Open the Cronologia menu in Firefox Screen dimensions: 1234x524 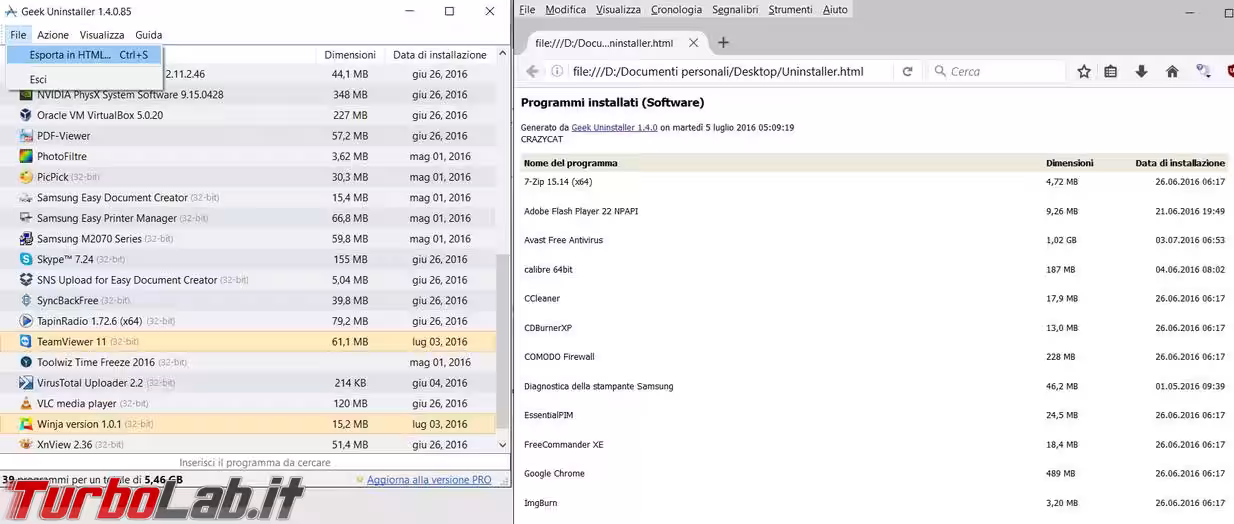coord(676,10)
